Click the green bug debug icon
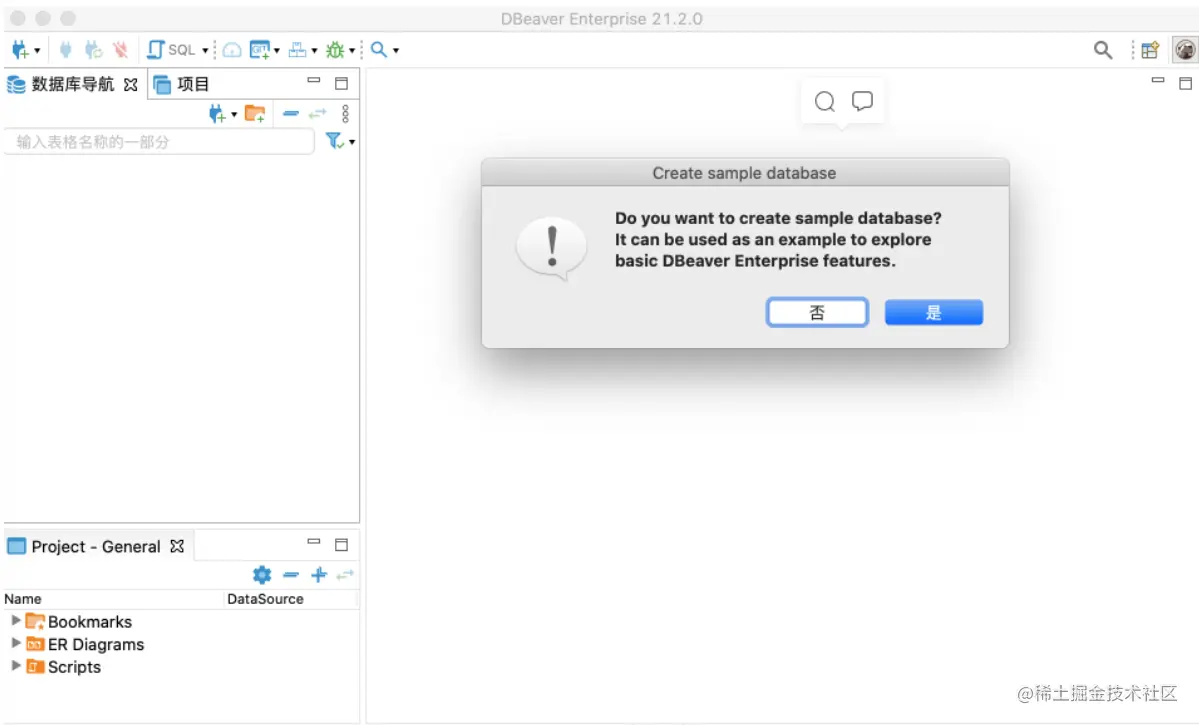Viewport: 1199px width, 725px height. [x=335, y=50]
